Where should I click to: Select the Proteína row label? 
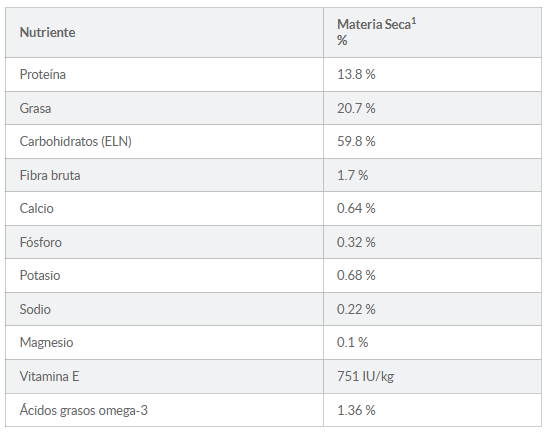43,74
